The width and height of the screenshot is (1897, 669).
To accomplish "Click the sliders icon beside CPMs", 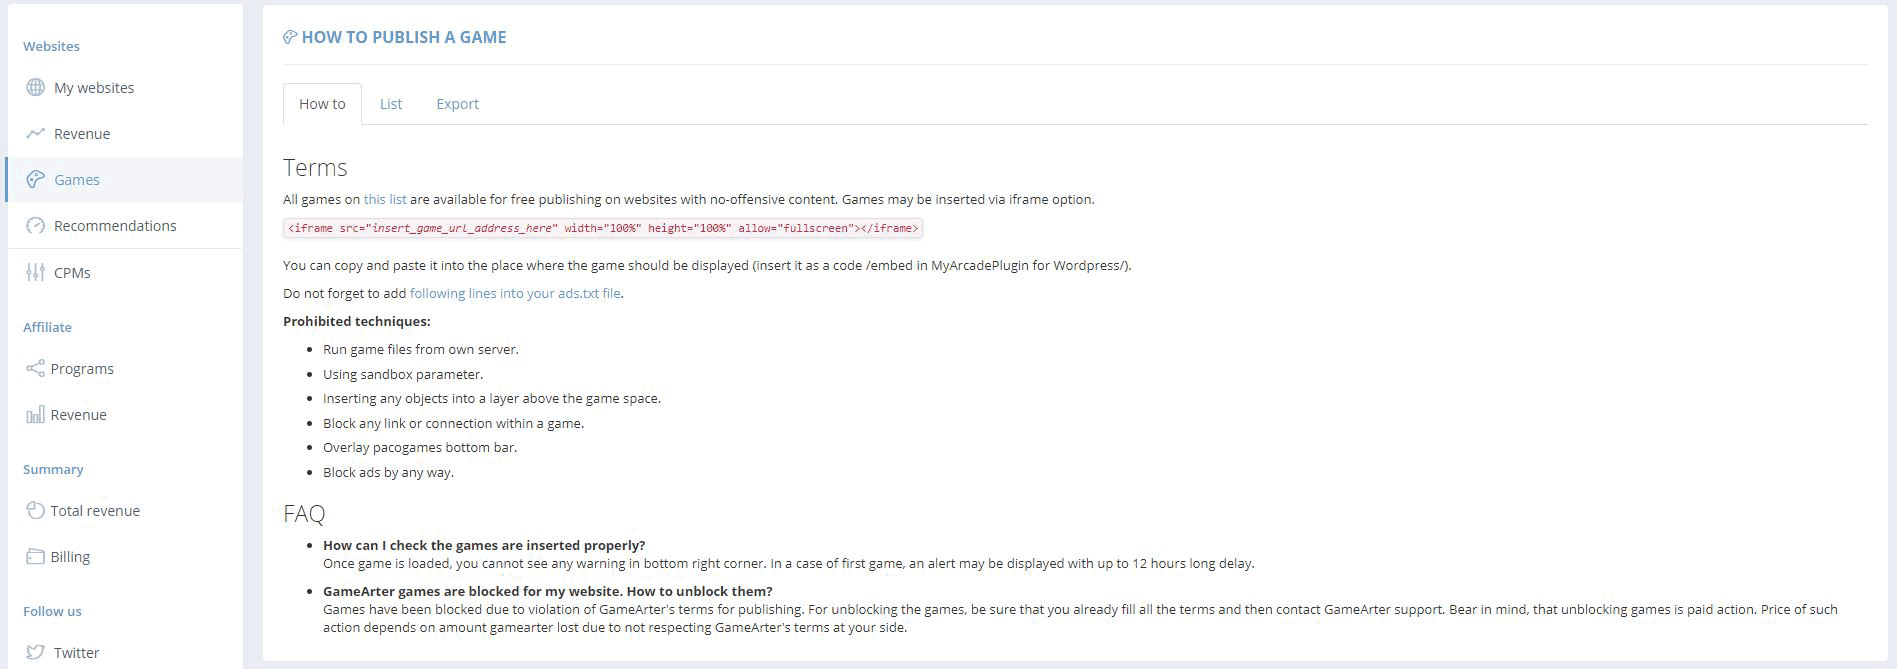I will point(35,272).
